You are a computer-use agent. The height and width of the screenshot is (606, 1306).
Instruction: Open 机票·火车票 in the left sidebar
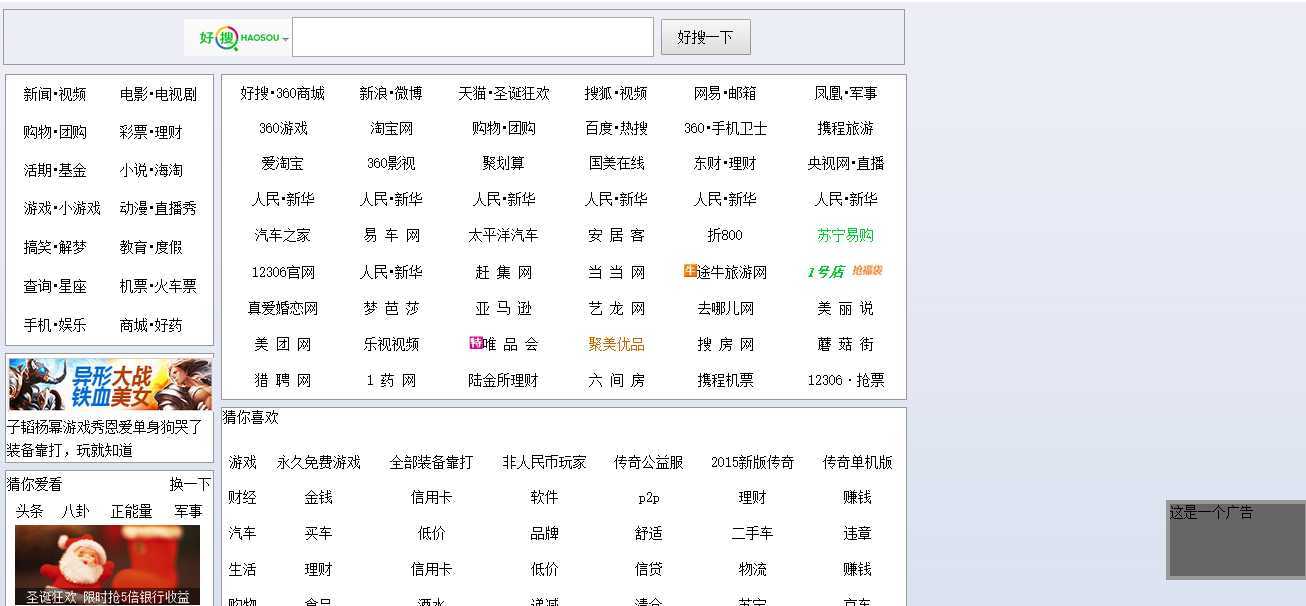tap(158, 286)
